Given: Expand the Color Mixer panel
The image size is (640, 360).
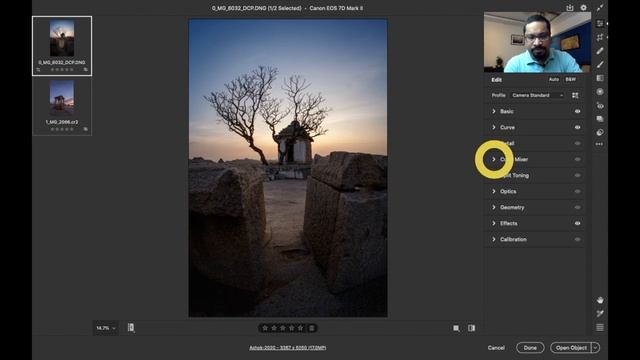Looking at the screenshot, I should click(494, 159).
